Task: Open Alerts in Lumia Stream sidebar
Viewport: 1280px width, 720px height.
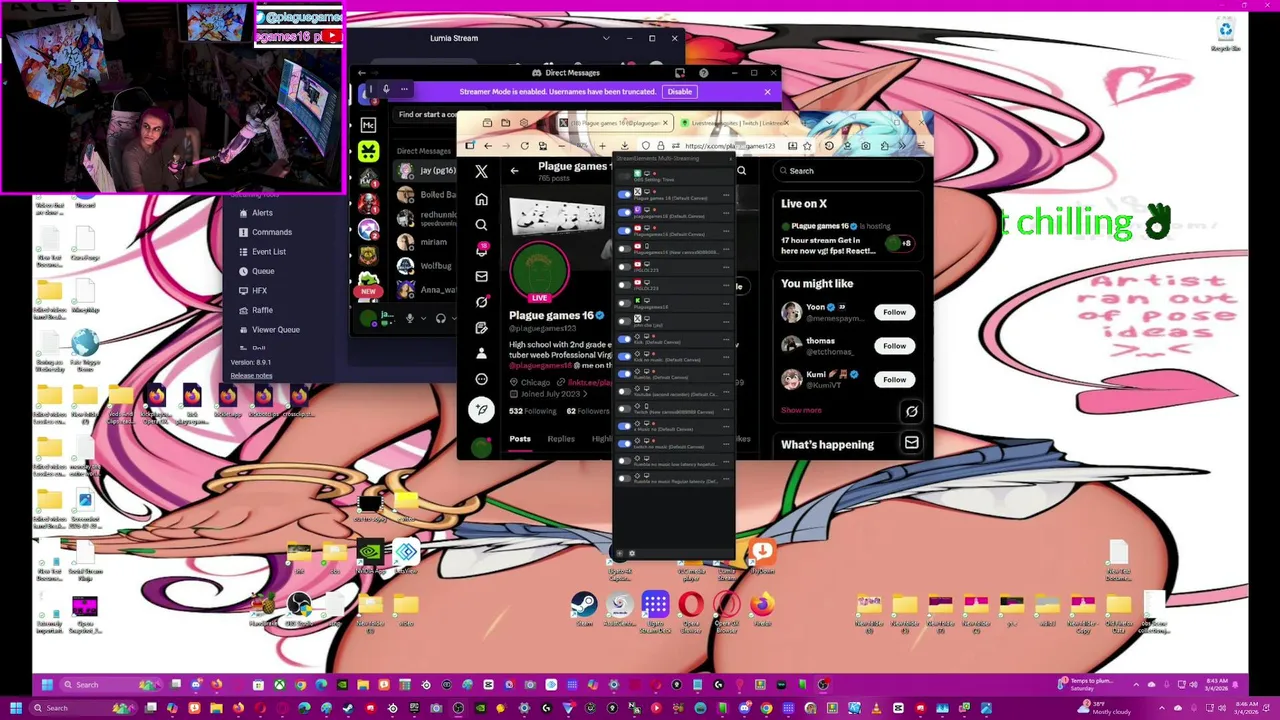Action: click(262, 213)
